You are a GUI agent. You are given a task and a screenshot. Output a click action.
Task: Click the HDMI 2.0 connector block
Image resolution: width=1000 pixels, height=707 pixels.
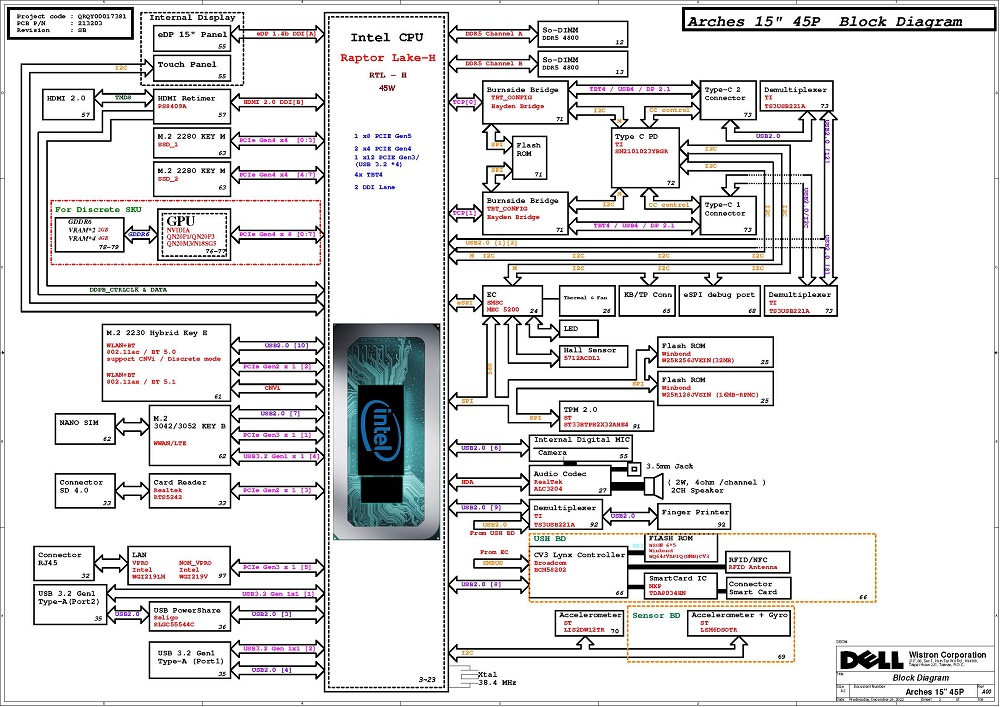click(69, 105)
